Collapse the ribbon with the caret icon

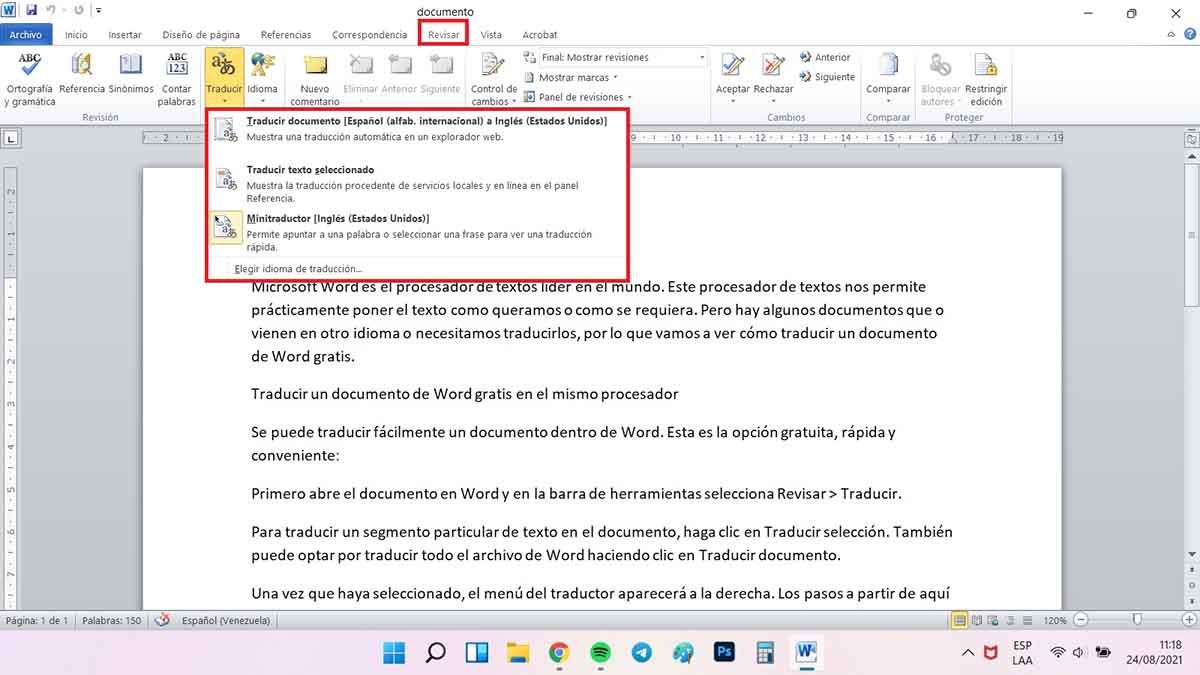pyautogui.click(x=1171, y=34)
